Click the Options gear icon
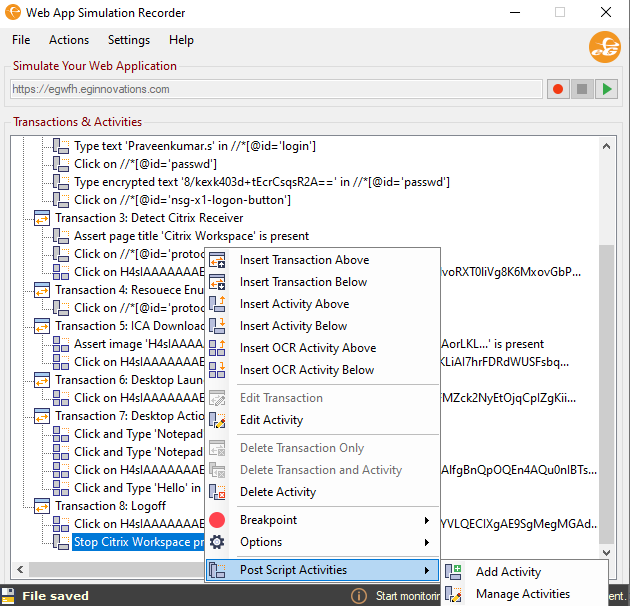The height and width of the screenshot is (606, 630). (217, 542)
